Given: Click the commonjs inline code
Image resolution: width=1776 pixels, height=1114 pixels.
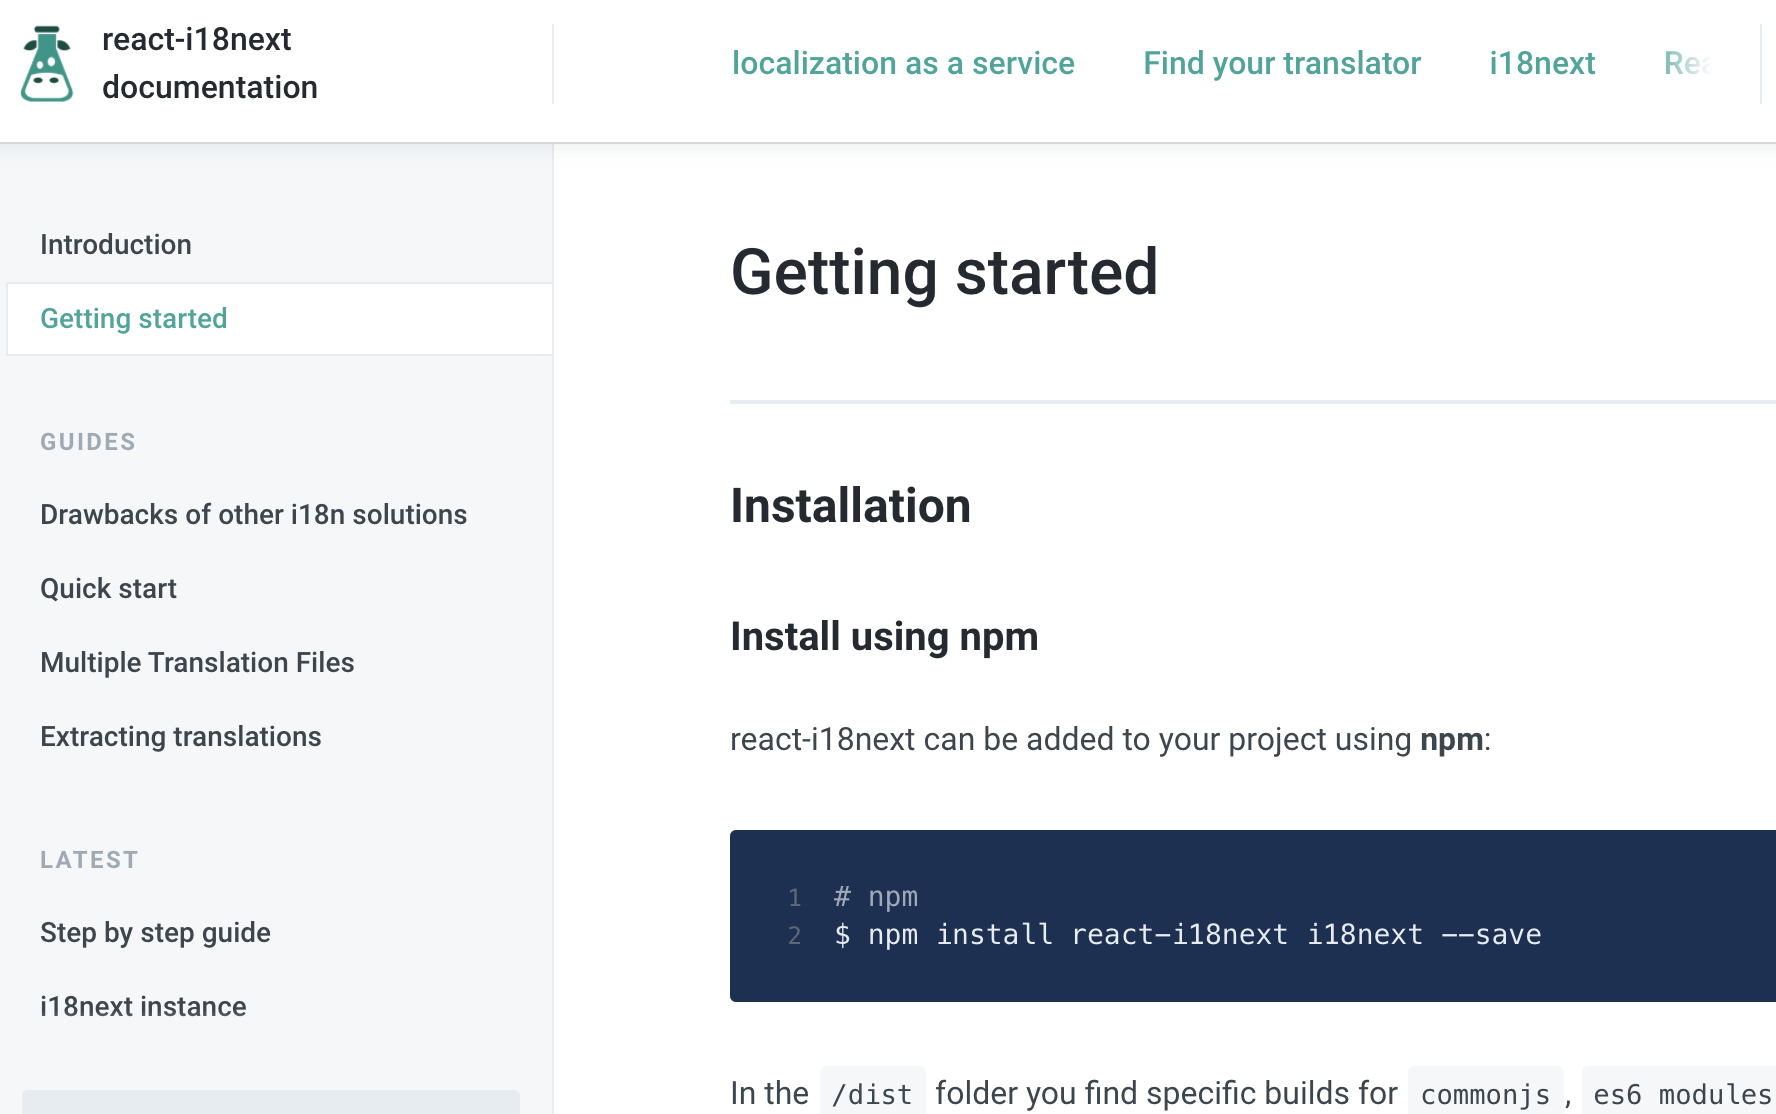Looking at the screenshot, I should pos(1485,1094).
